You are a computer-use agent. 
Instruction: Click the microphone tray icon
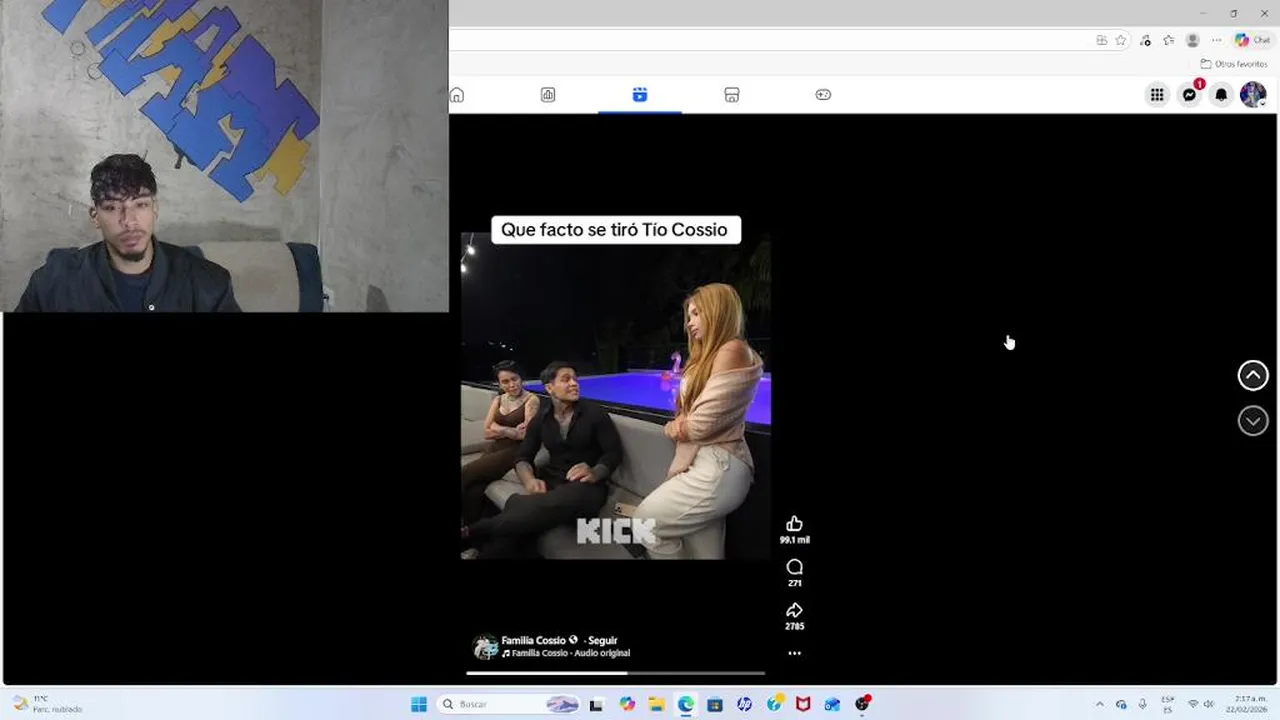1143,704
